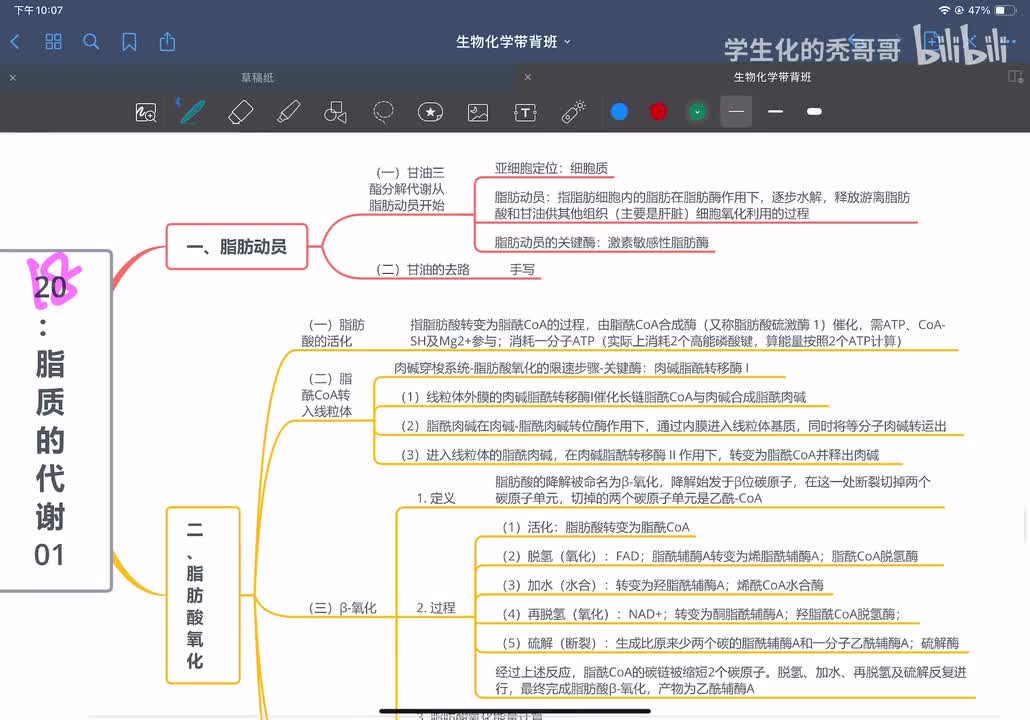The image size is (1030, 720).
Task: Select the eraser tool
Action: click(x=240, y=112)
